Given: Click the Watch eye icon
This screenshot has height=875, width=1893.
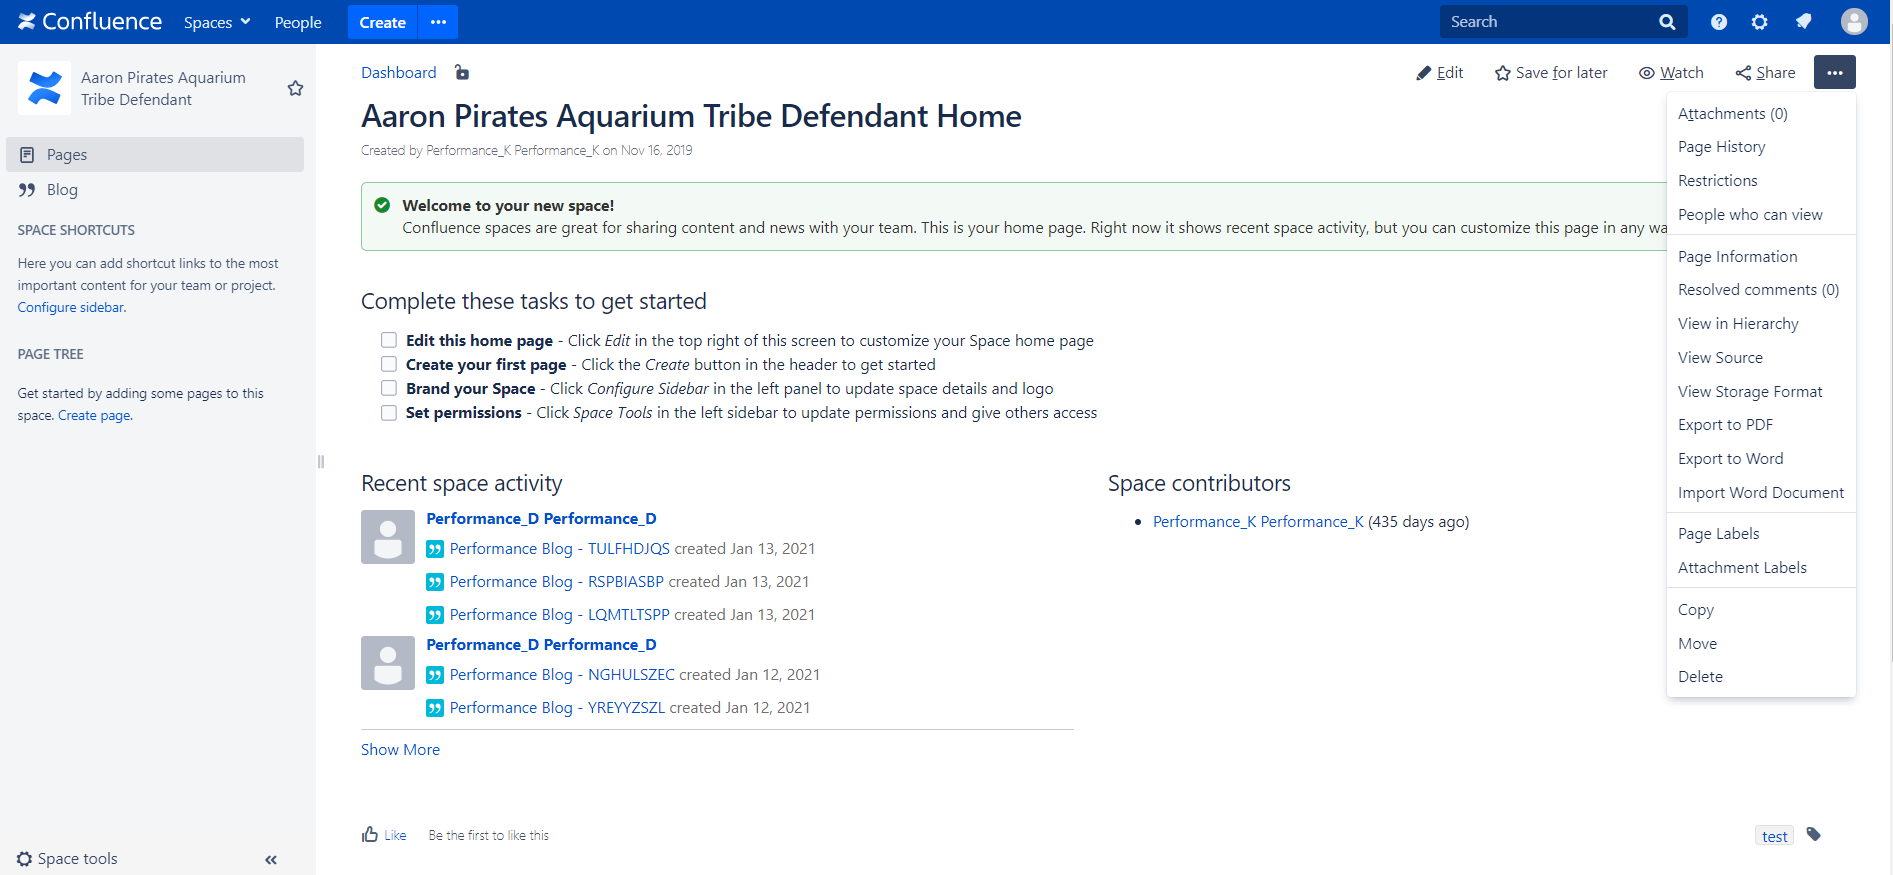Looking at the screenshot, I should (1646, 73).
